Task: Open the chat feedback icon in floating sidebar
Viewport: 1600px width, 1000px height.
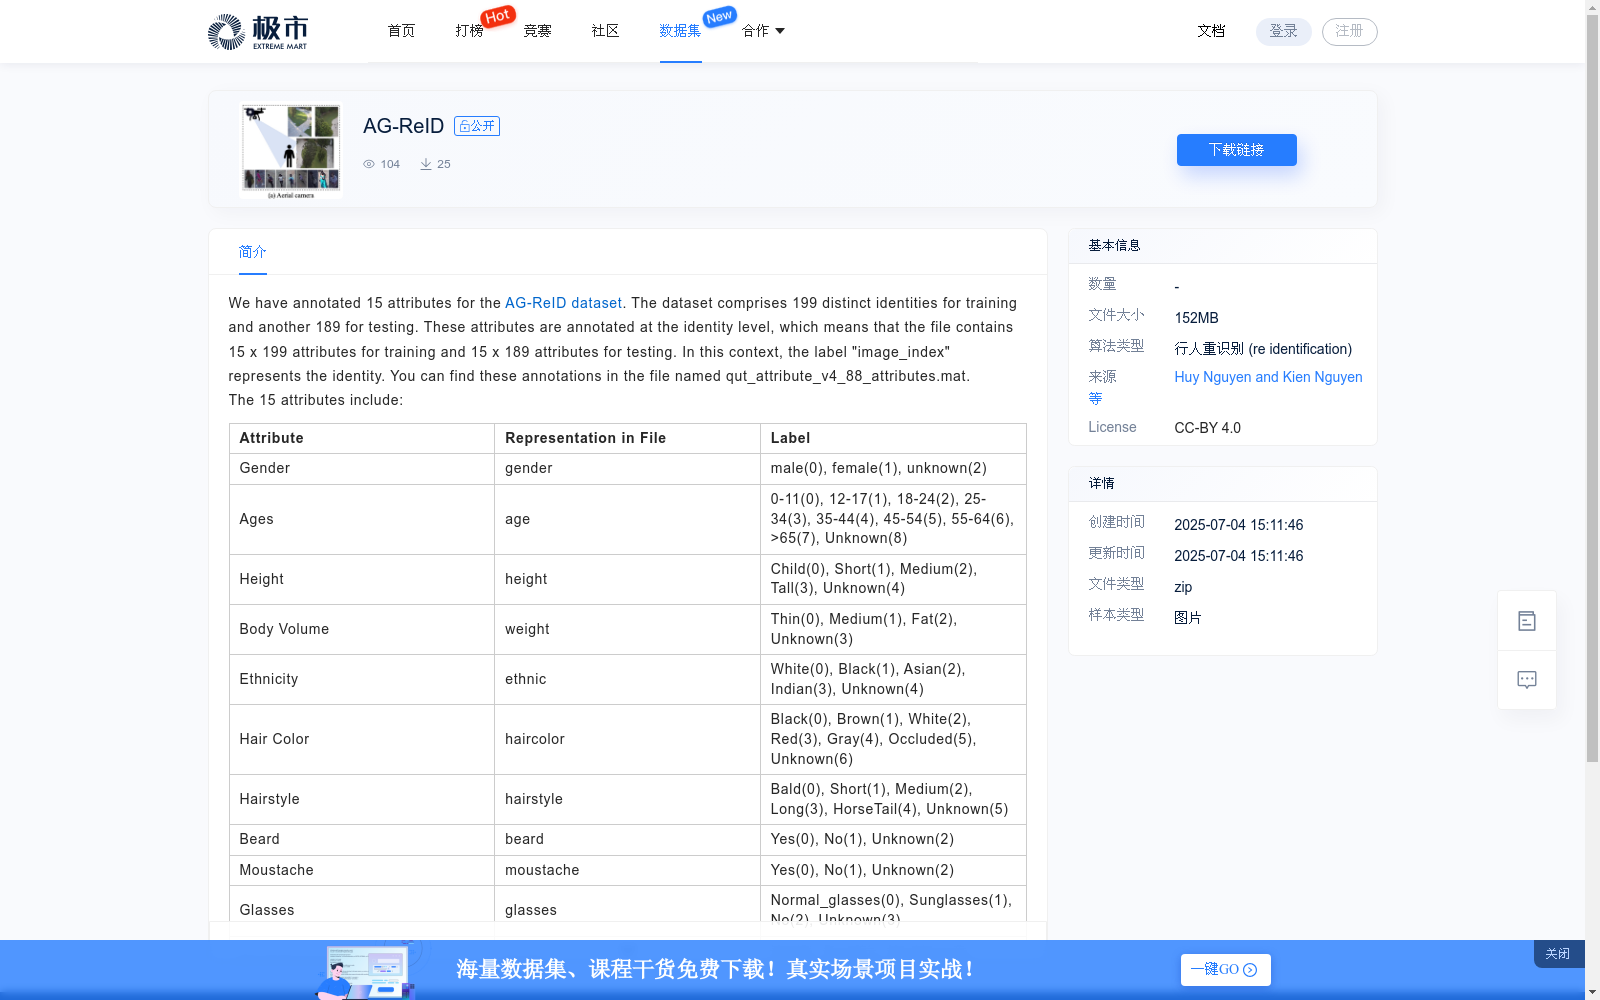Action: tap(1527, 680)
